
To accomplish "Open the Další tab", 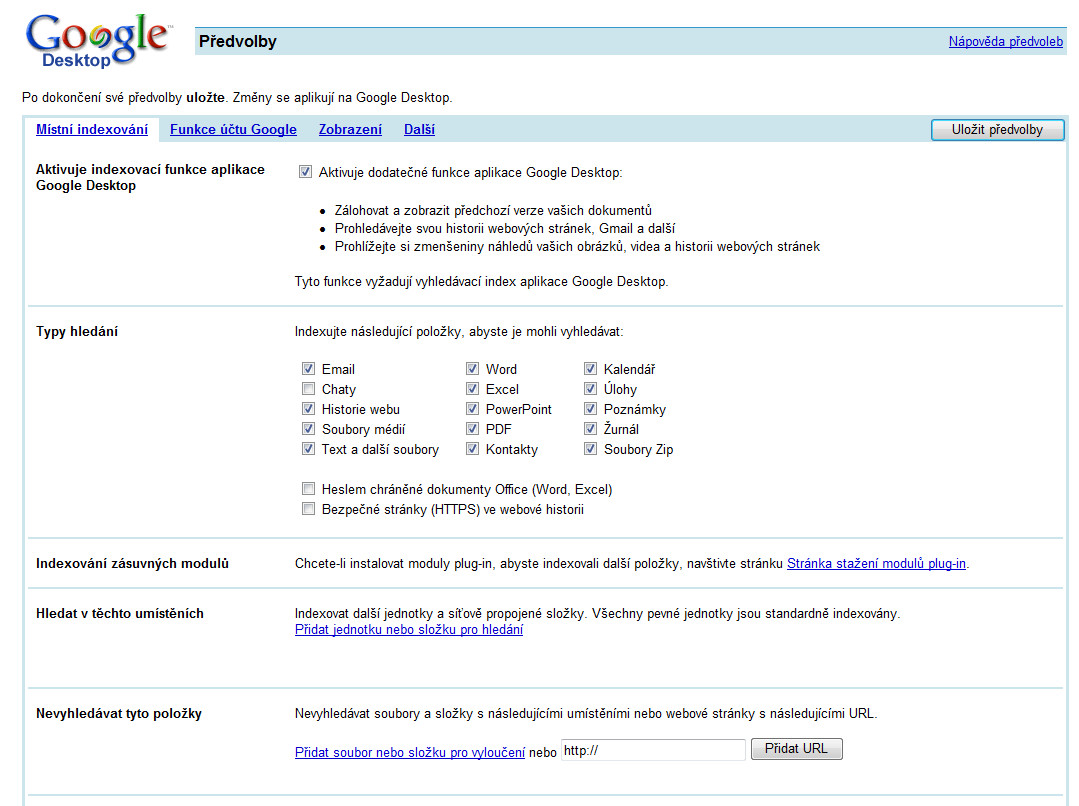I will click(x=419, y=129).
